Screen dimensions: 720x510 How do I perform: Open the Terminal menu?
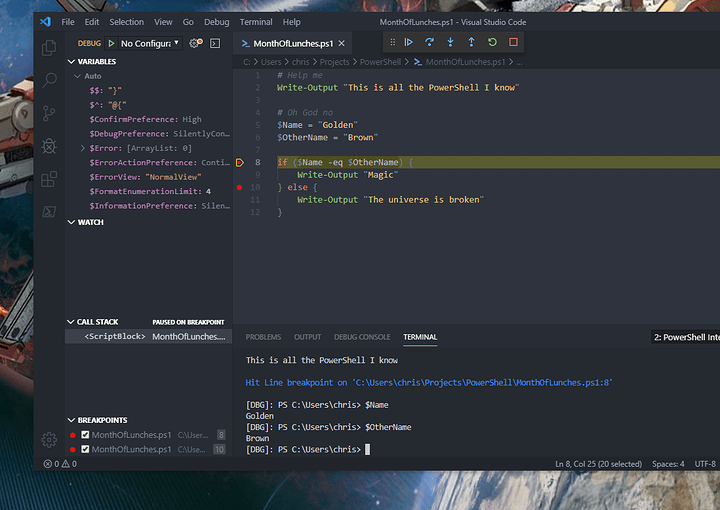click(x=256, y=22)
